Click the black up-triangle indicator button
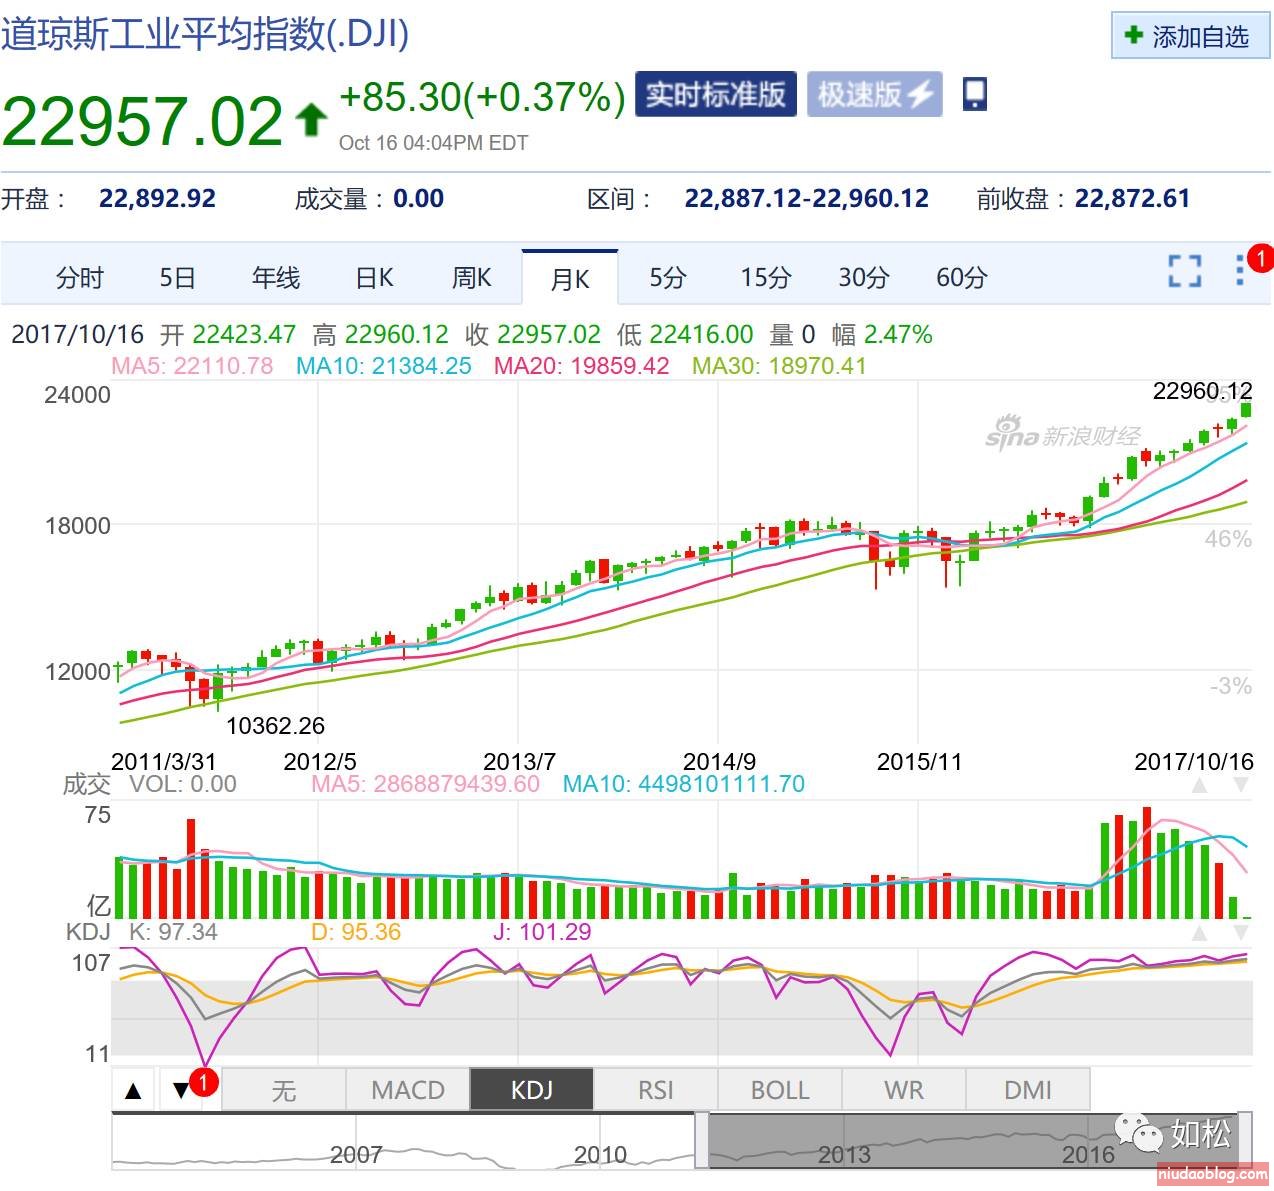 (133, 1090)
